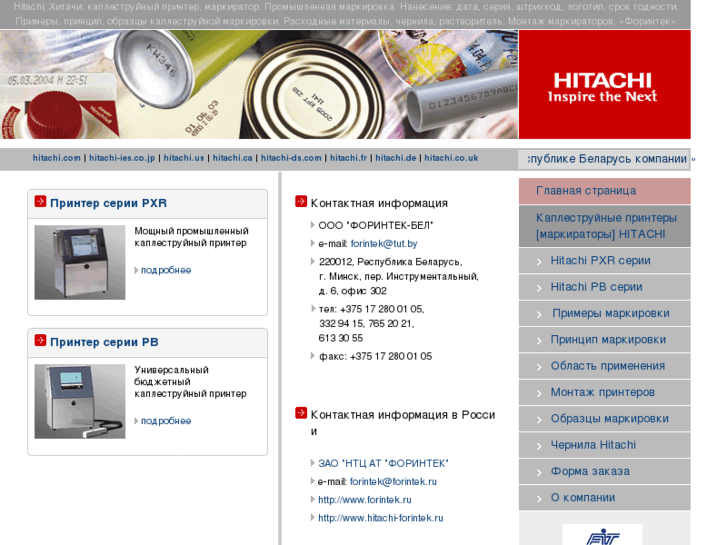
Task: Click the Forintek logo below the sidebar menu
Action: click(x=602, y=535)
